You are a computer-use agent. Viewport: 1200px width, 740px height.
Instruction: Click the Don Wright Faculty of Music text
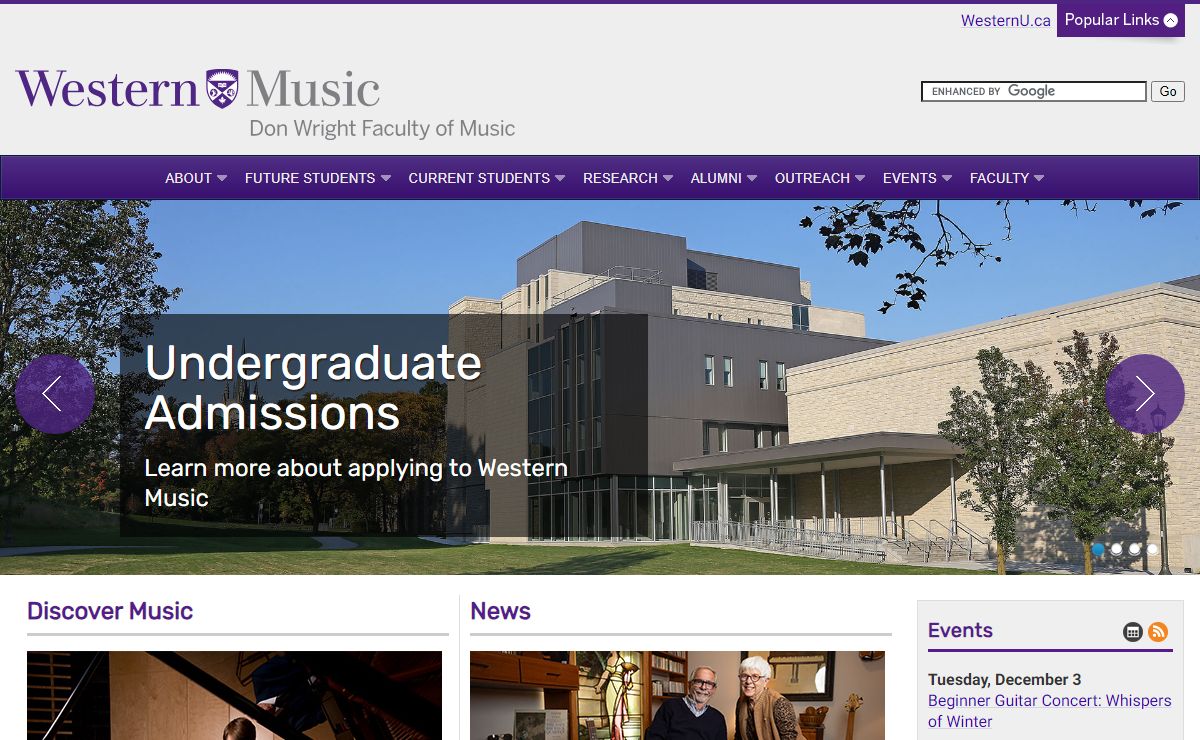[382, 128]
